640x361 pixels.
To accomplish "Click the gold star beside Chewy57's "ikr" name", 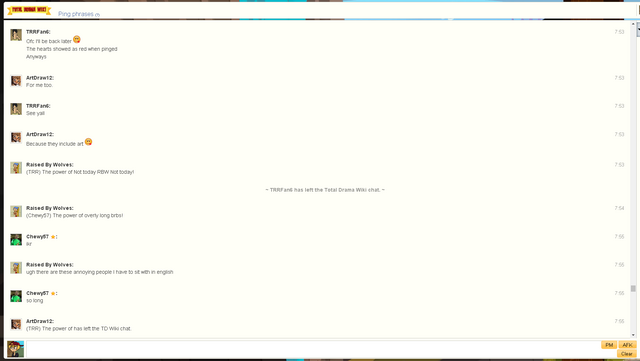I will pyautogui.click(x=53, y=237).
